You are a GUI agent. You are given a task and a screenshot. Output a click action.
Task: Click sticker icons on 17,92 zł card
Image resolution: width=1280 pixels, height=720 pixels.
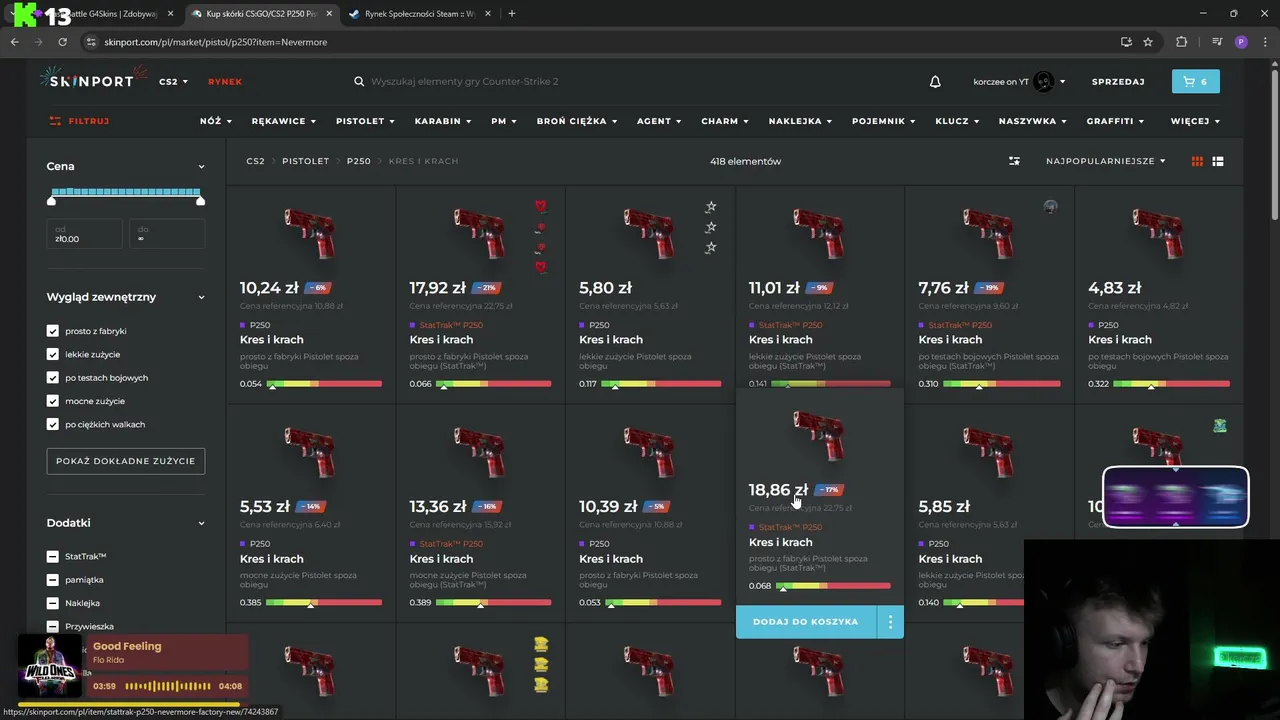540,236
